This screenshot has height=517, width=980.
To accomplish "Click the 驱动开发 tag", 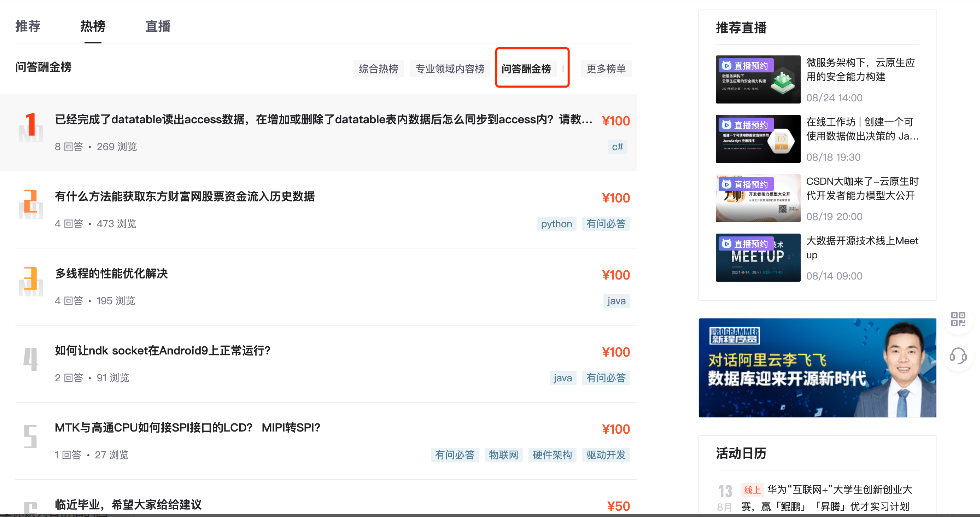I will pos(606,455).
